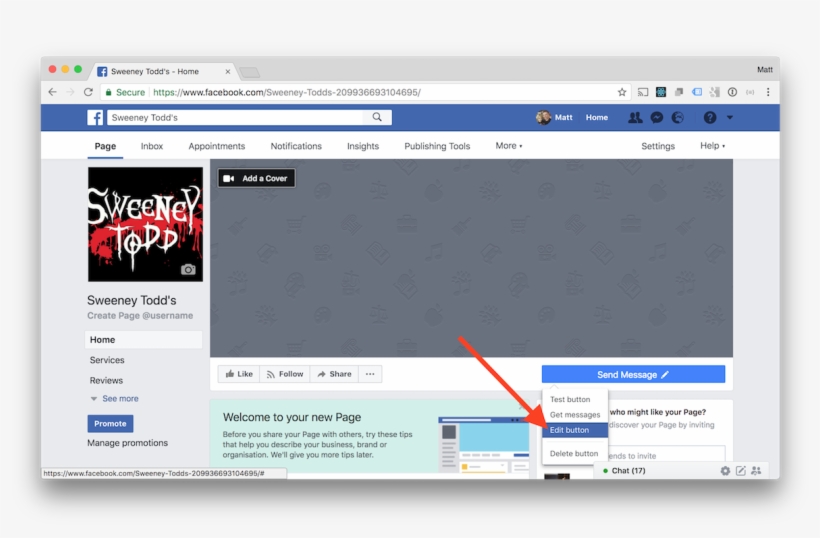Click the browser address bar URL

click(x=287, y=93)
